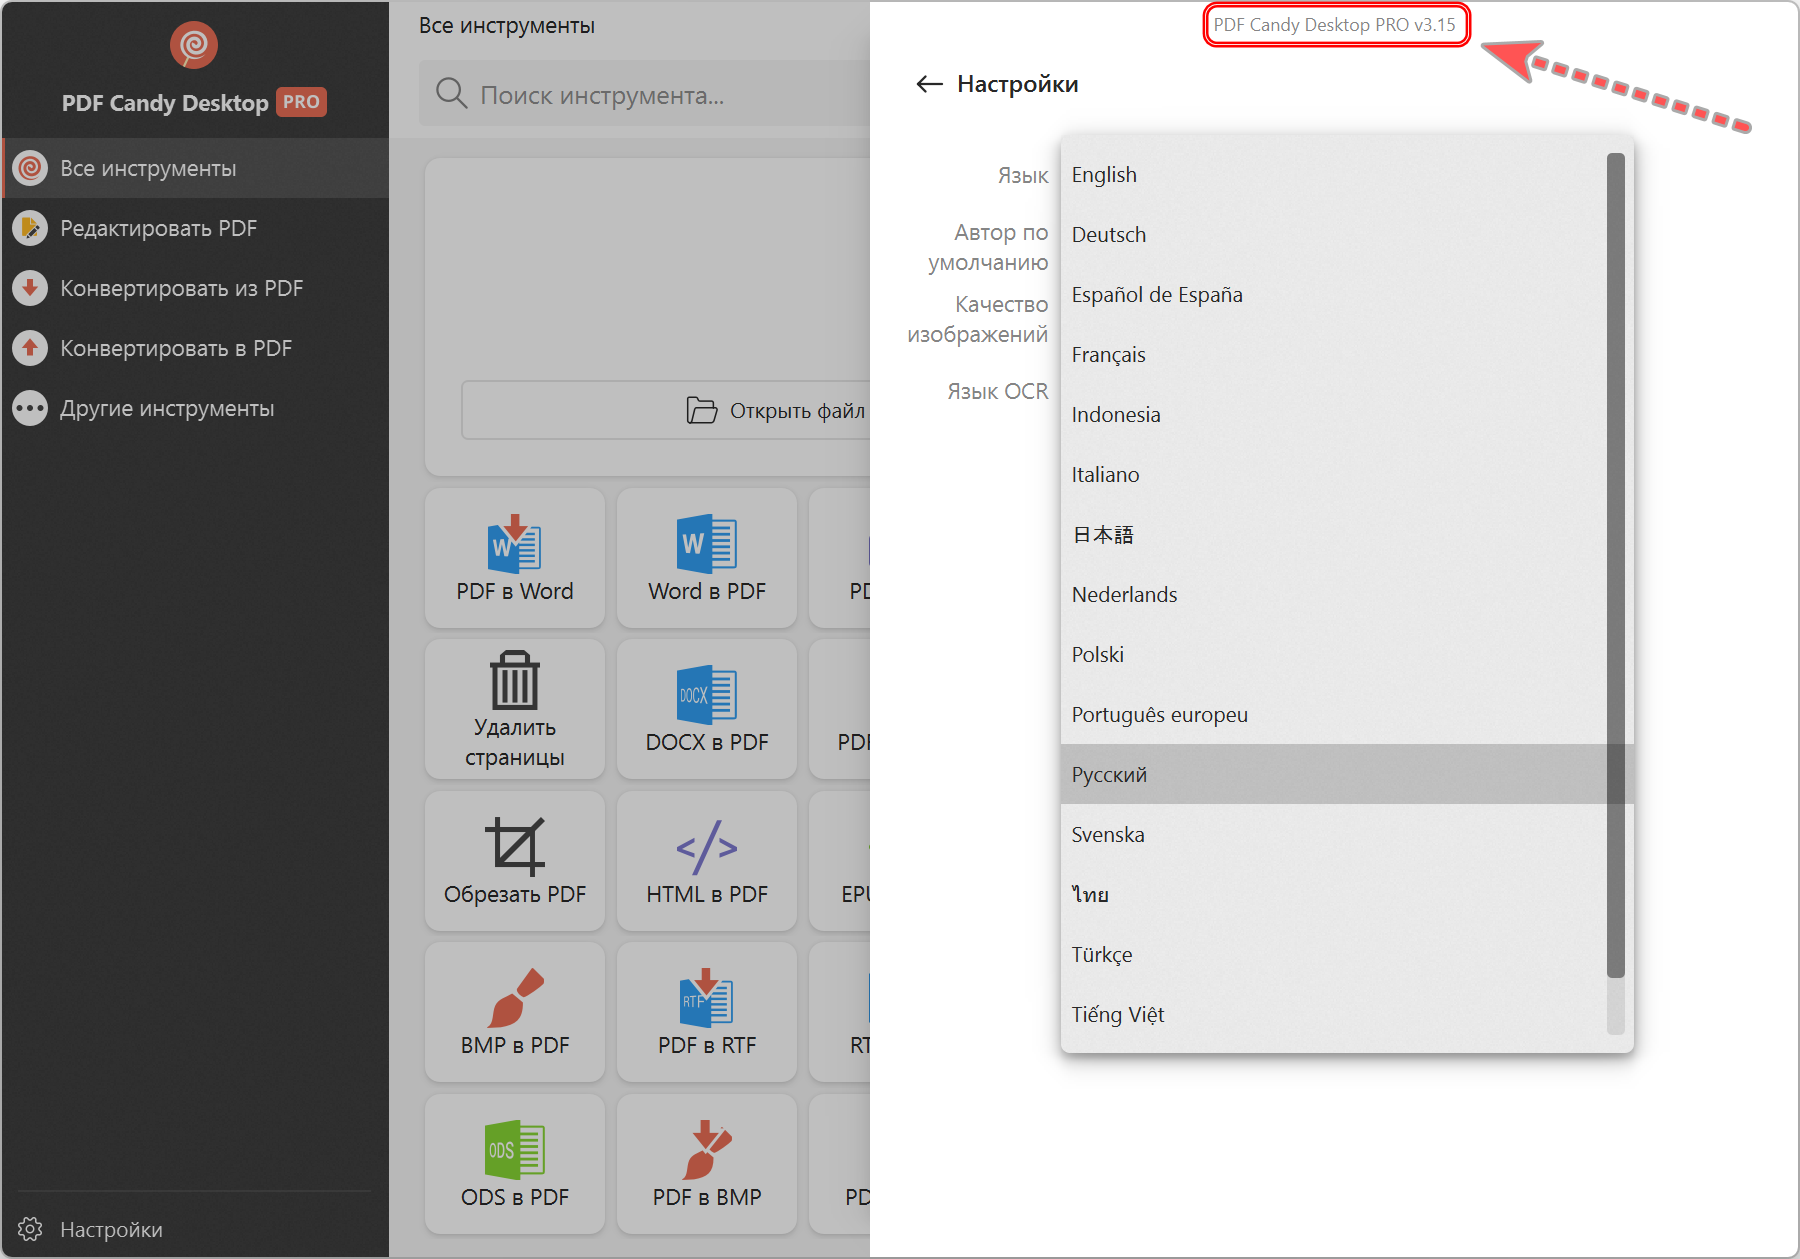The image size is (1800, 1259).
Task: Click the Convert to PDF up-arrow icon
Action: pos(30,348)
